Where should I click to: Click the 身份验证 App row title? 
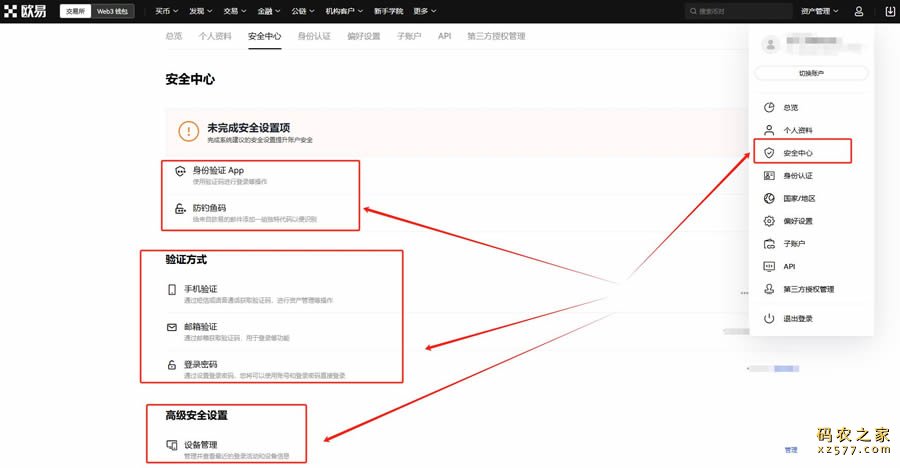(x=218, y=171)
